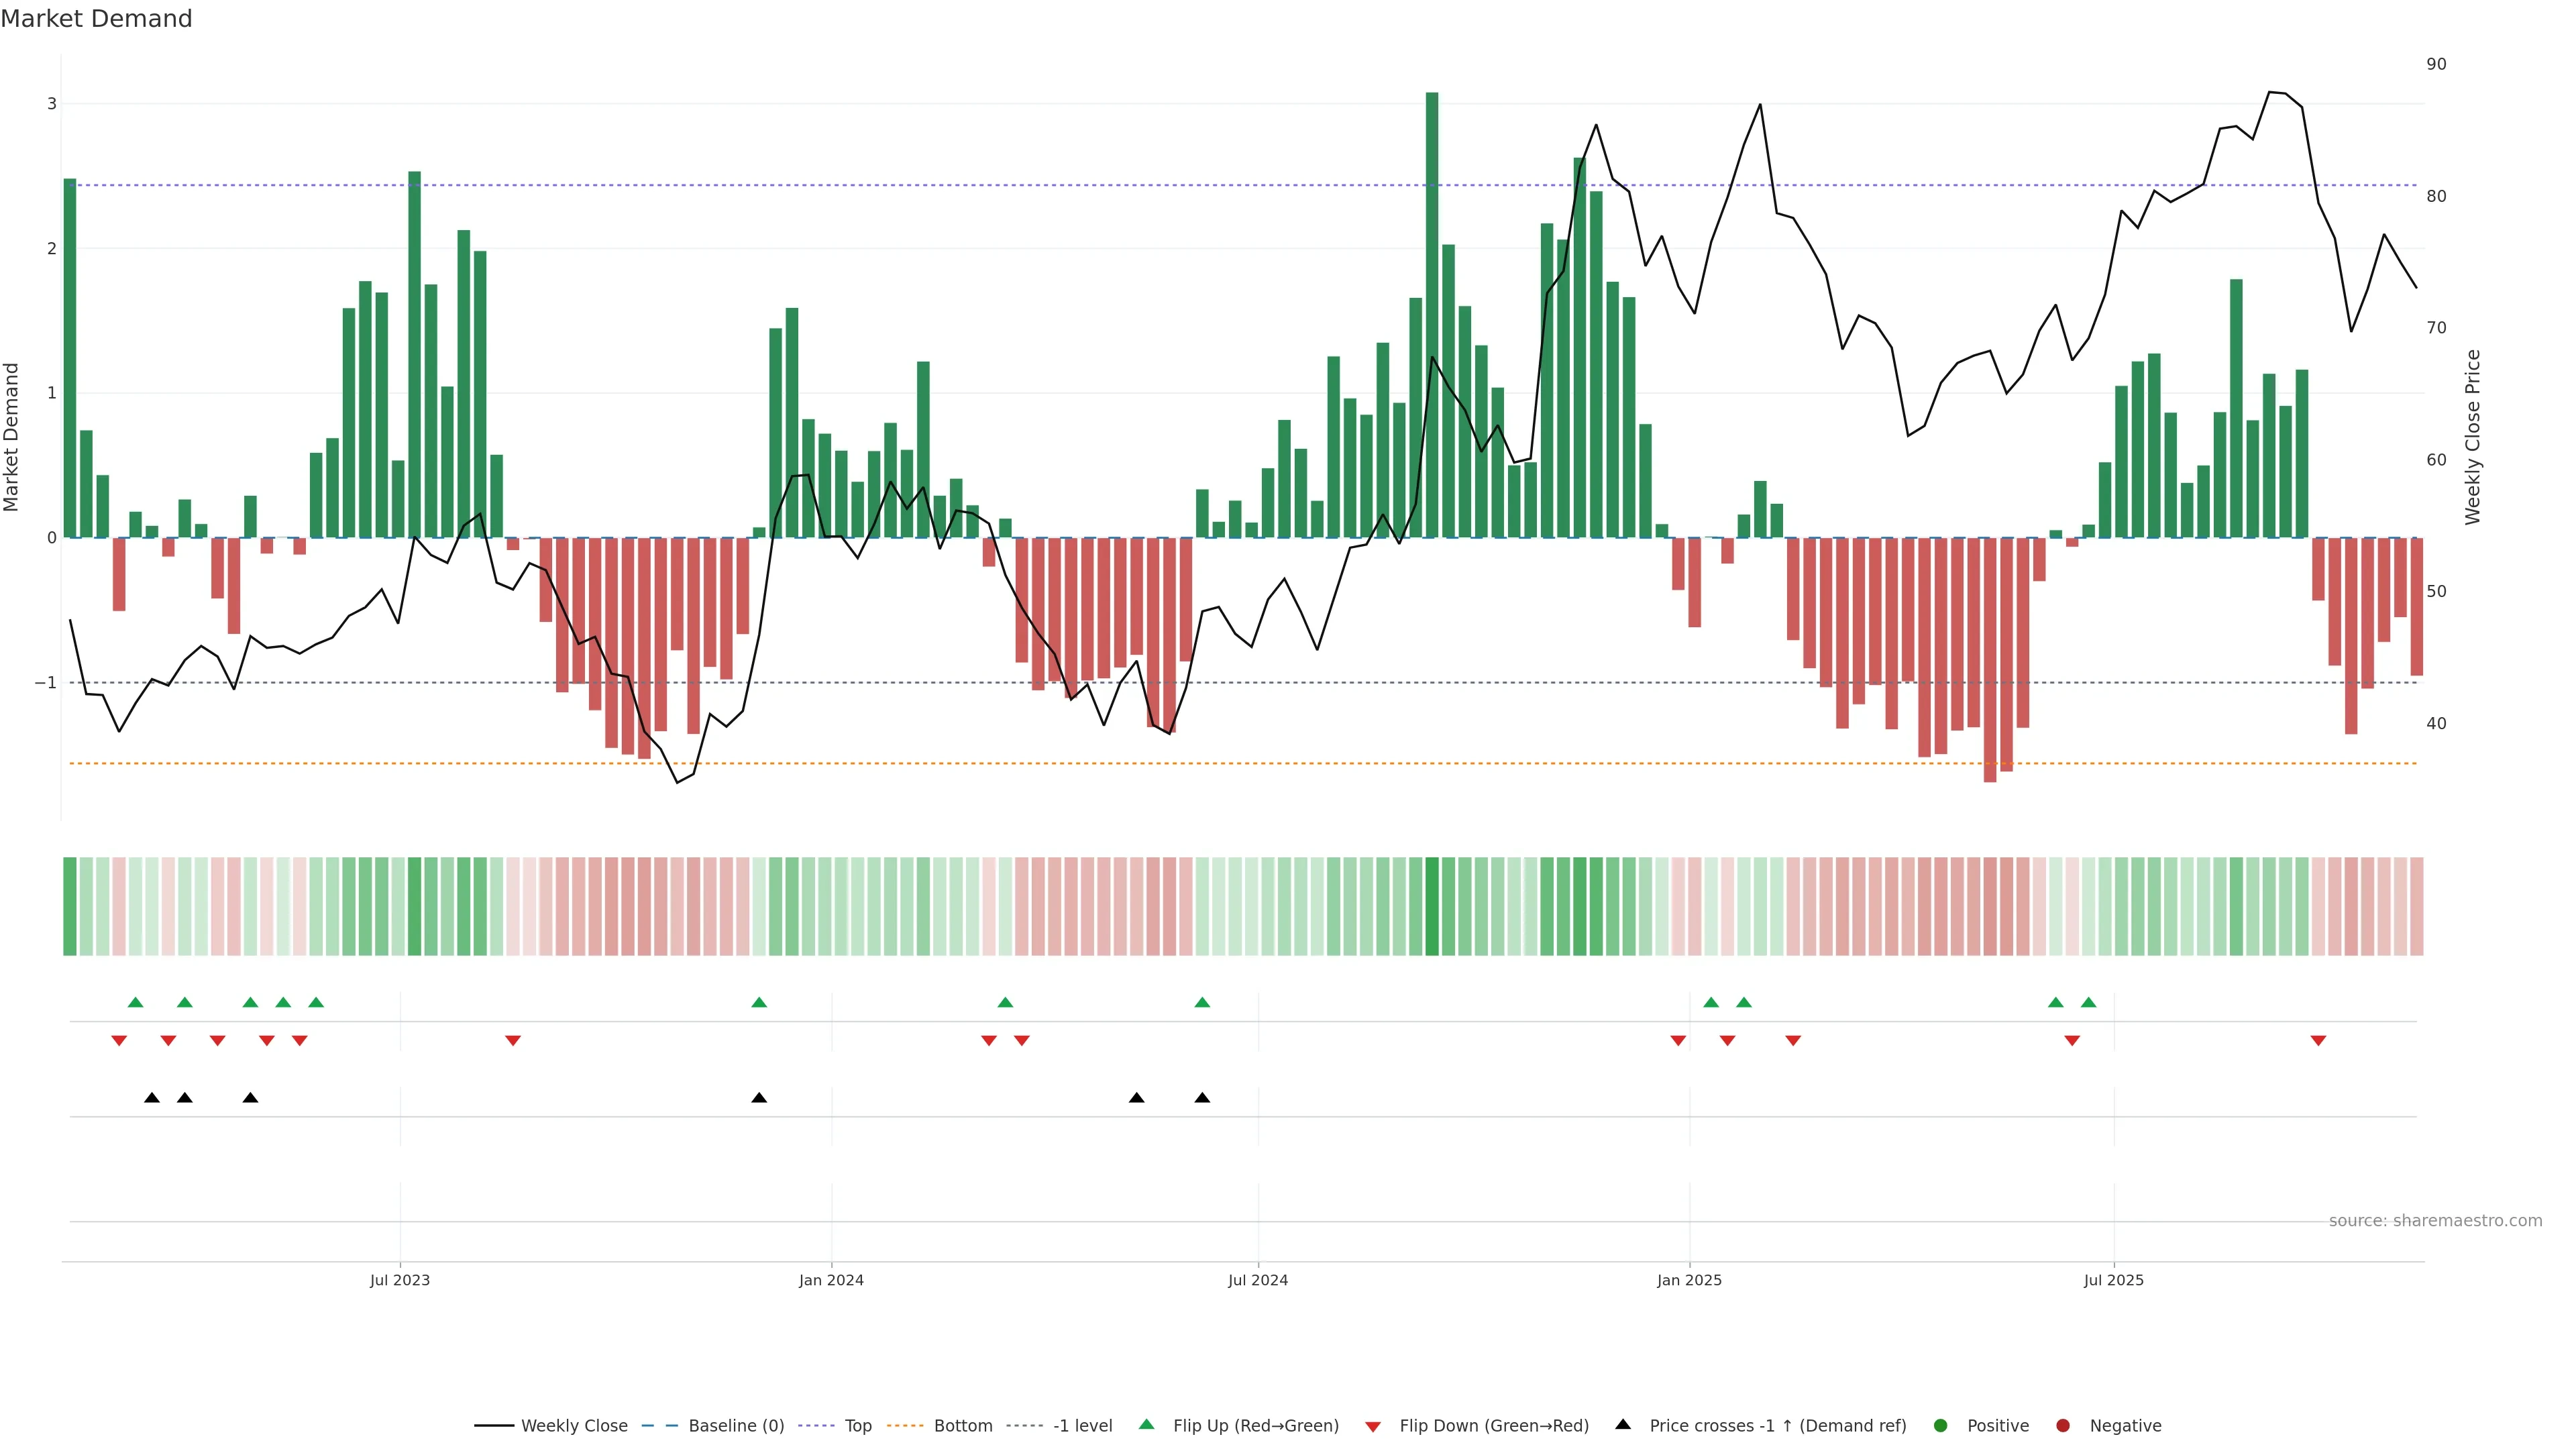This screenshot has height=1449, width=2576.
Task: Toggle the Weekly Close legend label
Action: coord(574,1425)
